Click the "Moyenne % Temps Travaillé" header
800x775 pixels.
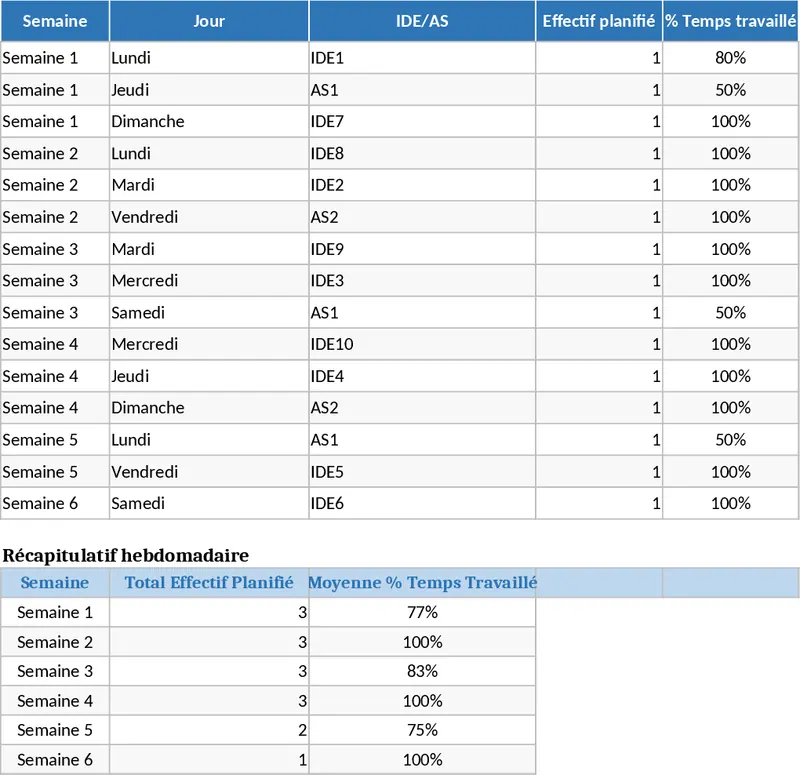pos(422,583)
